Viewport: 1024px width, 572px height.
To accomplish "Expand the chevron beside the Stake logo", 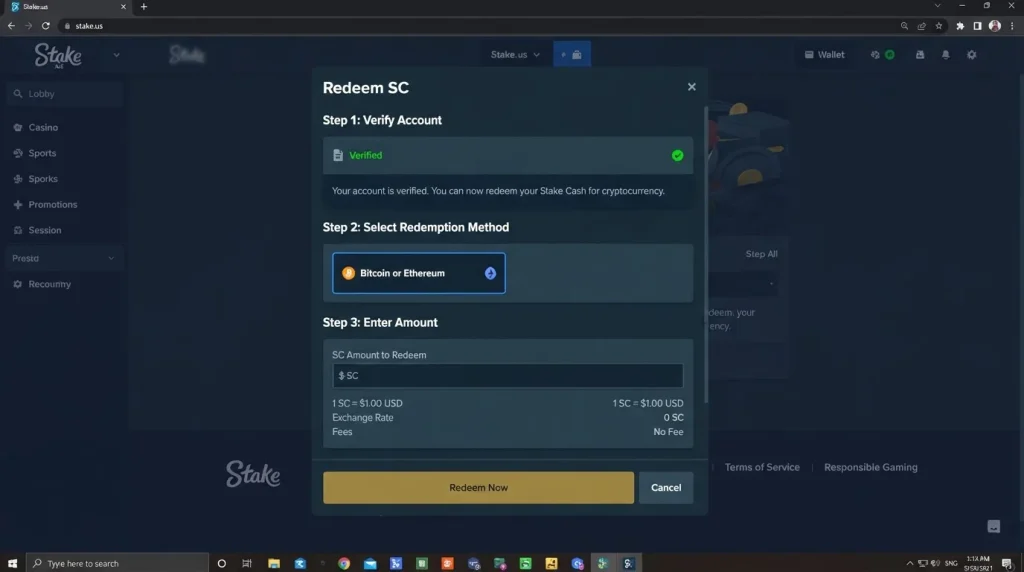I will coord(116,56).
